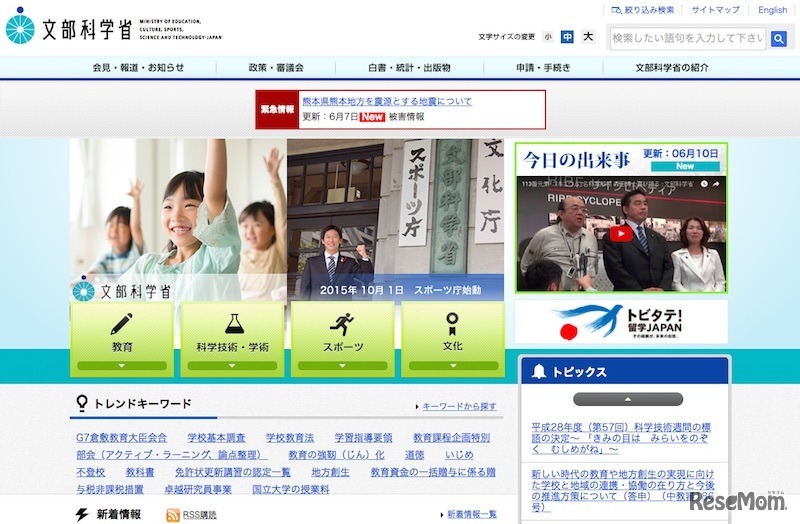The width and height of the screenshot is (800, 524).
Task: Click the running figure icon for スポーツ
Action: pos(342,323)
